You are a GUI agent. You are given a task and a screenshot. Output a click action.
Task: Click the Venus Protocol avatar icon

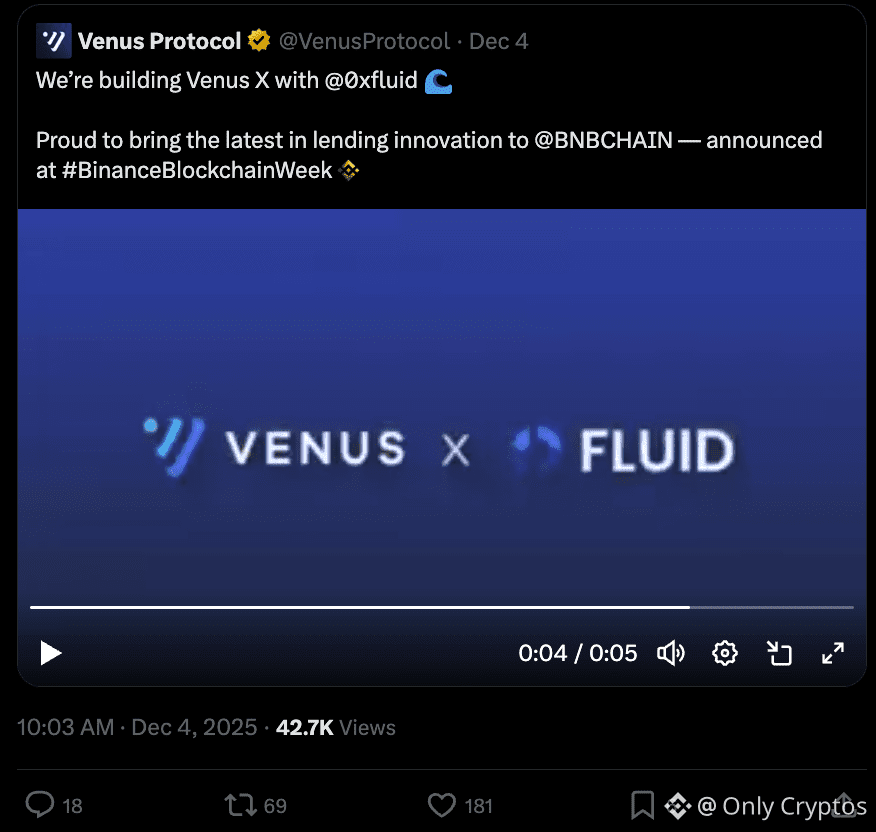[x=53, y=41]
